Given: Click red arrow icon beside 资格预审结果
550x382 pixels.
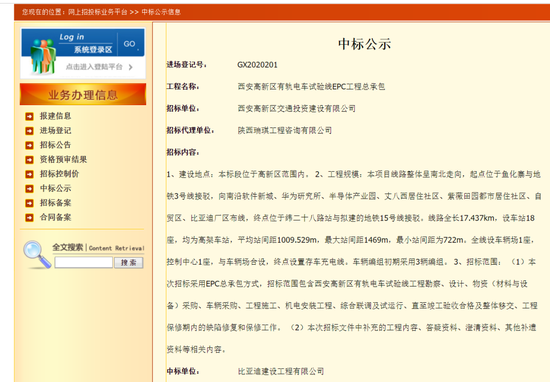Looking at the screenshot, I should pyautogui.click(x=29, y=160).
